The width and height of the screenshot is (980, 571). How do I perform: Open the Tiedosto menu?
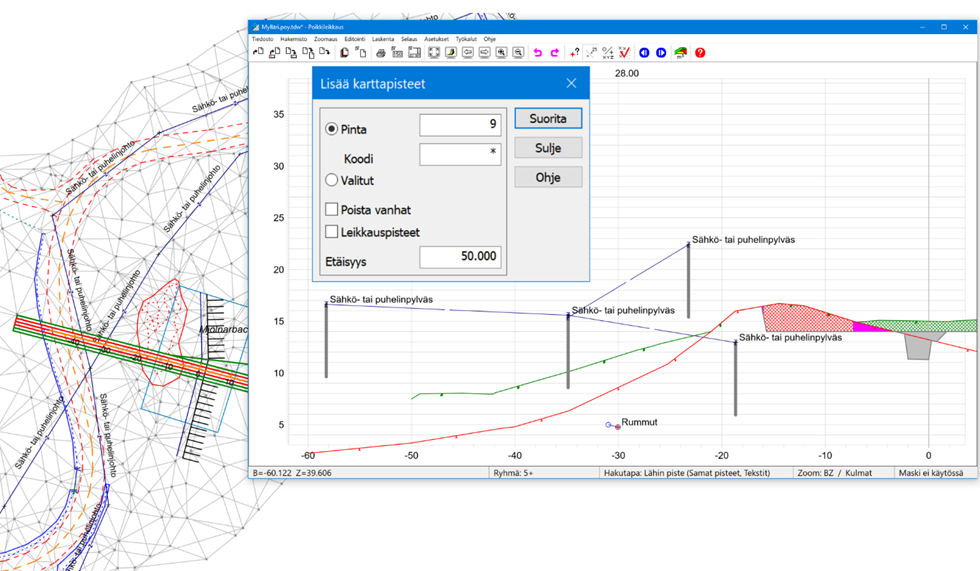[x=263, y=39]
